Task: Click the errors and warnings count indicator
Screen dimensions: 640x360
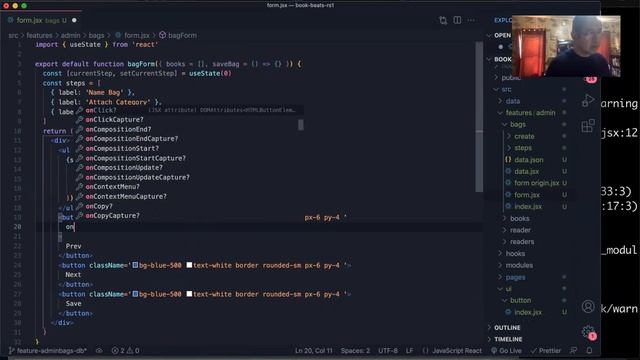Action: 125,350
